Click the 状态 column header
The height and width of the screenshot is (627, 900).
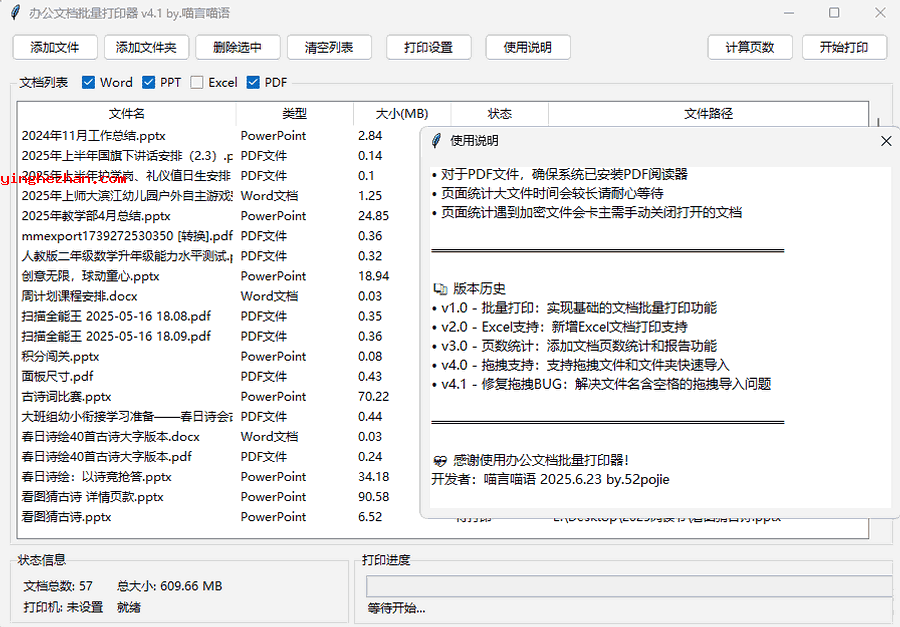point(499,114)
